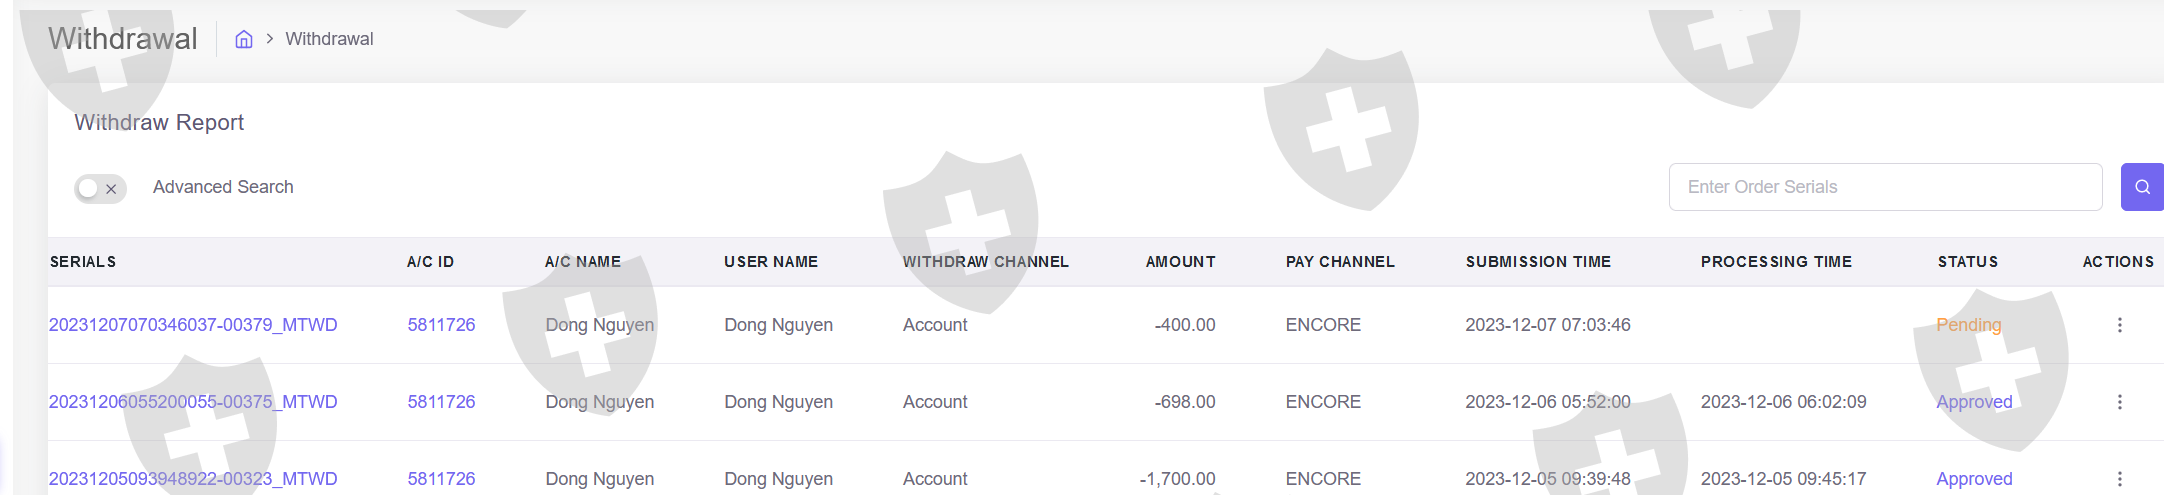Open serial 20231207070346037-00379_MTWD

pyautogui.click(x=193, y=325)
